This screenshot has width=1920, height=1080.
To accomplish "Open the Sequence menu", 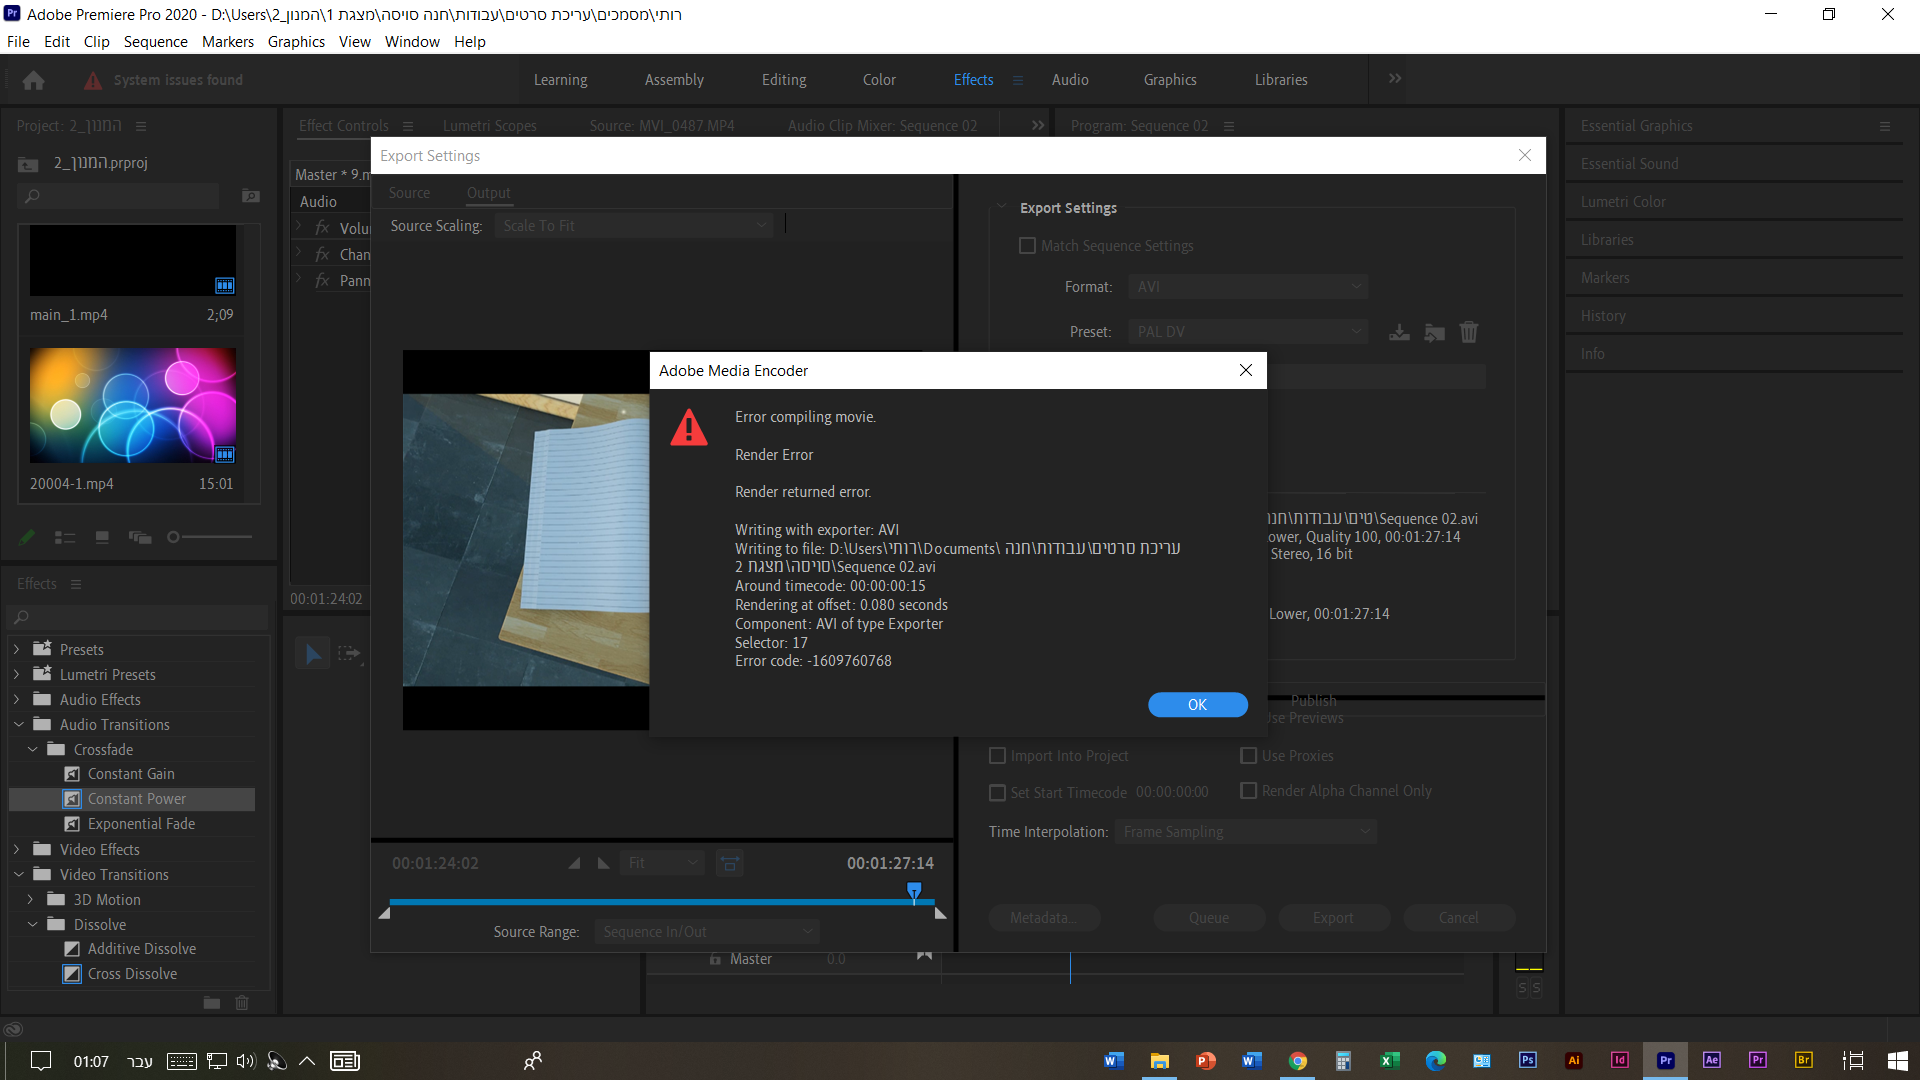I will (155, 42).
